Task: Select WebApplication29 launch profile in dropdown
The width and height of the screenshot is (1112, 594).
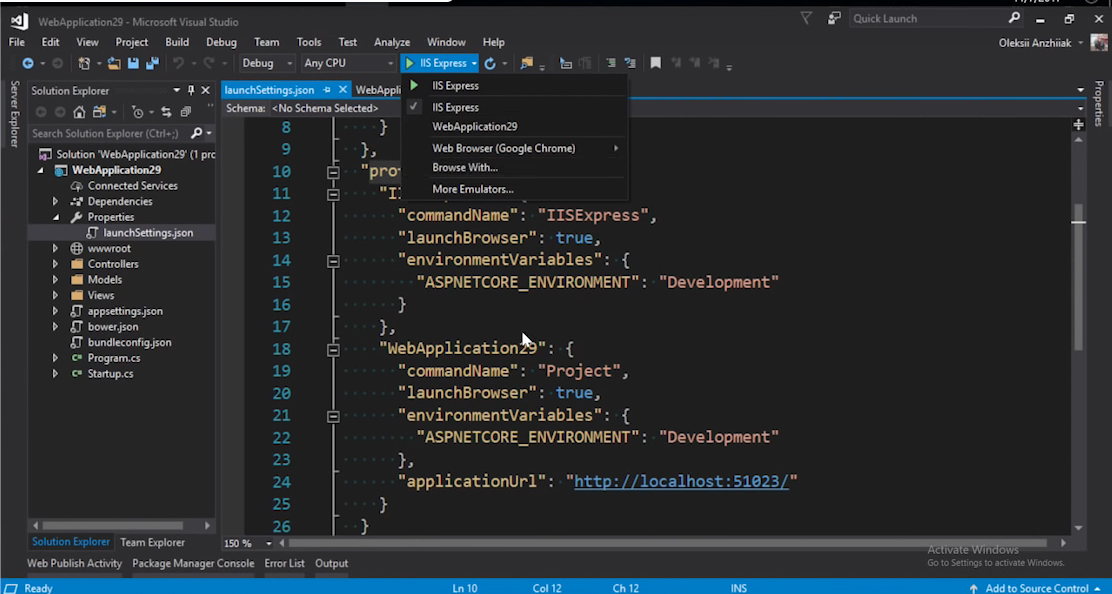Action: [x=474, y=127]
